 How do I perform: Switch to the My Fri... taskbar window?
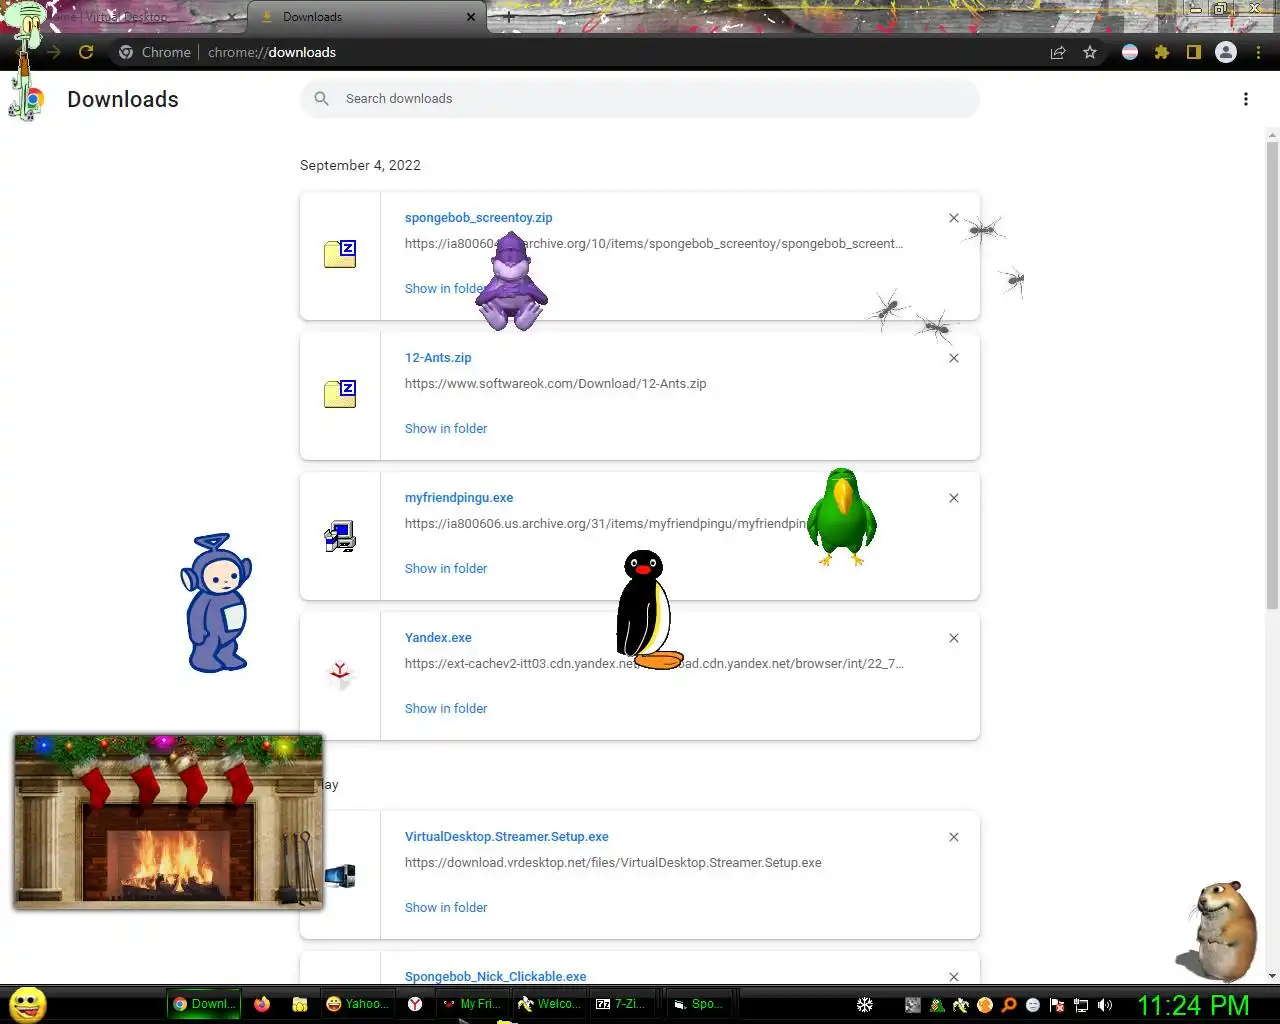(x=473, y=1004)
